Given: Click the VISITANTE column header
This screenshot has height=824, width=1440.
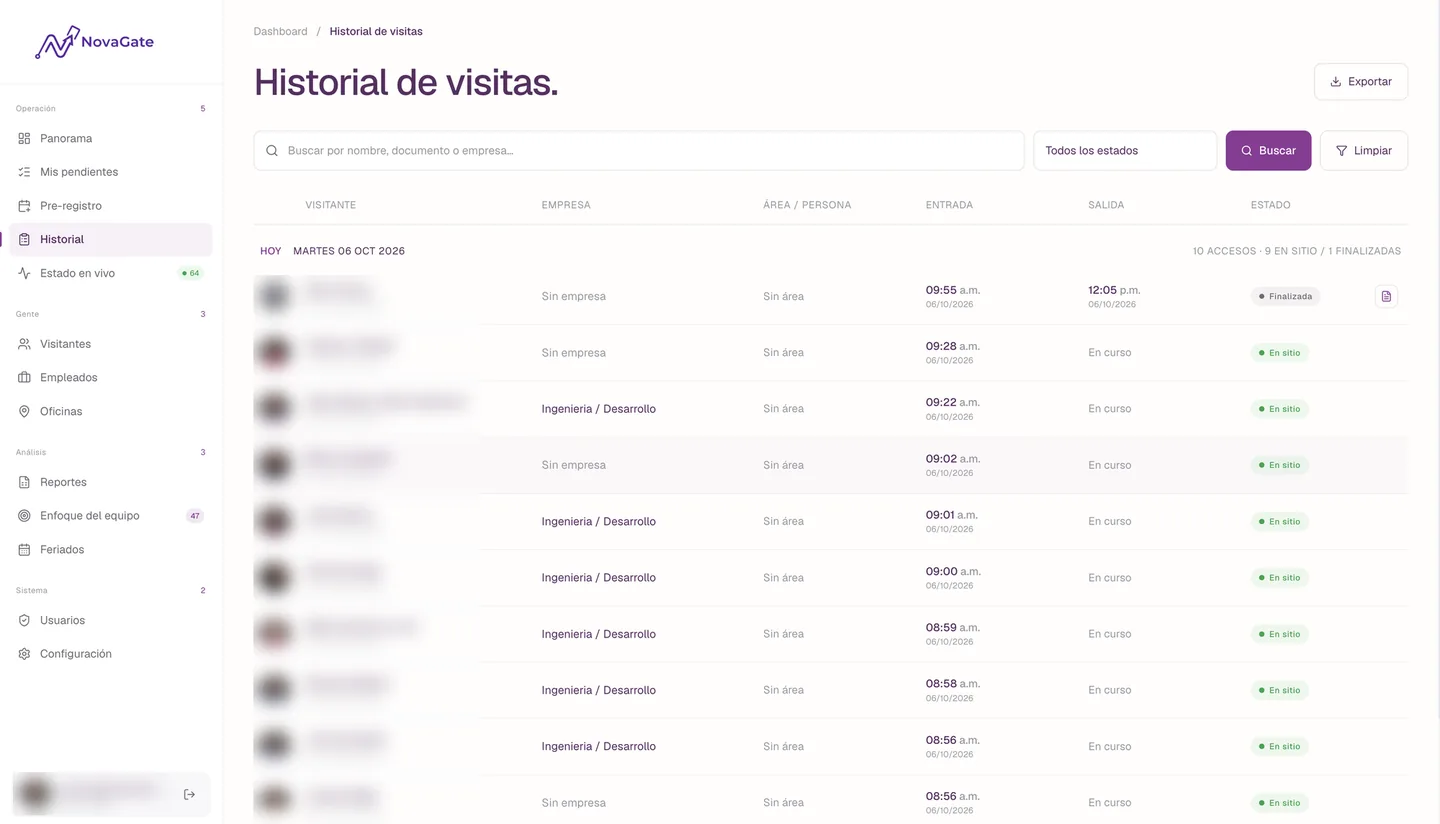Looking at the screenshot, I should [x=331, y=205].
